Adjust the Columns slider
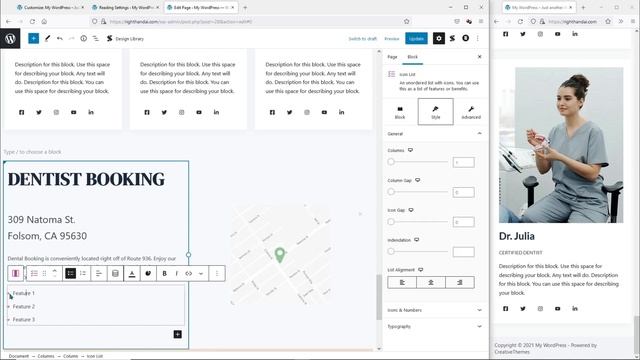This screenshot has width=640, height=360. tap(418, 162)
